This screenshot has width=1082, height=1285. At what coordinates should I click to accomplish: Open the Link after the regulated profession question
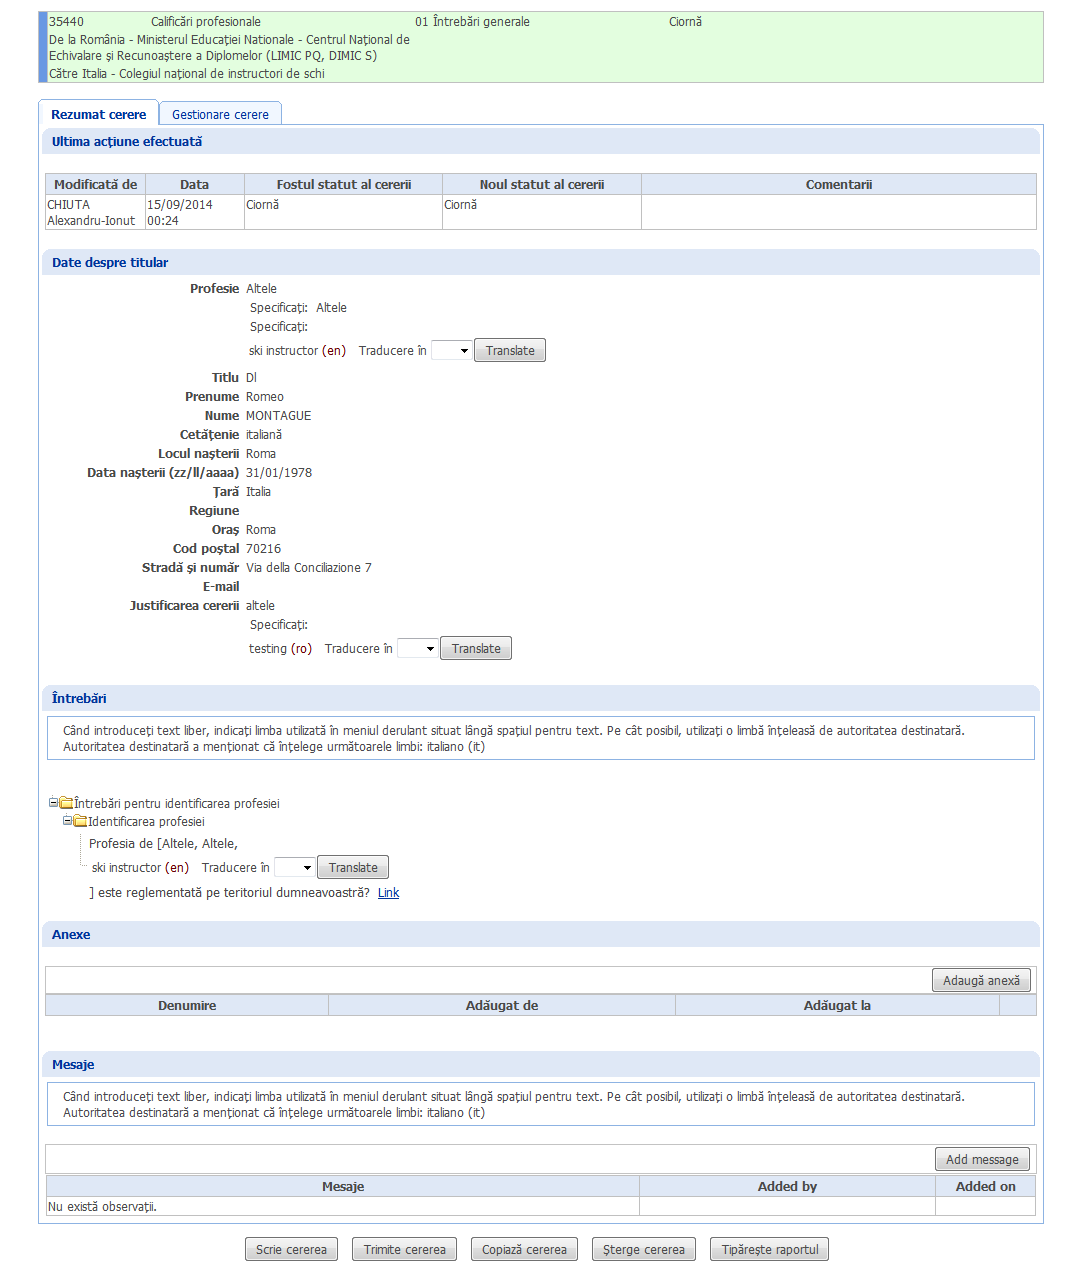coord(388,893)
